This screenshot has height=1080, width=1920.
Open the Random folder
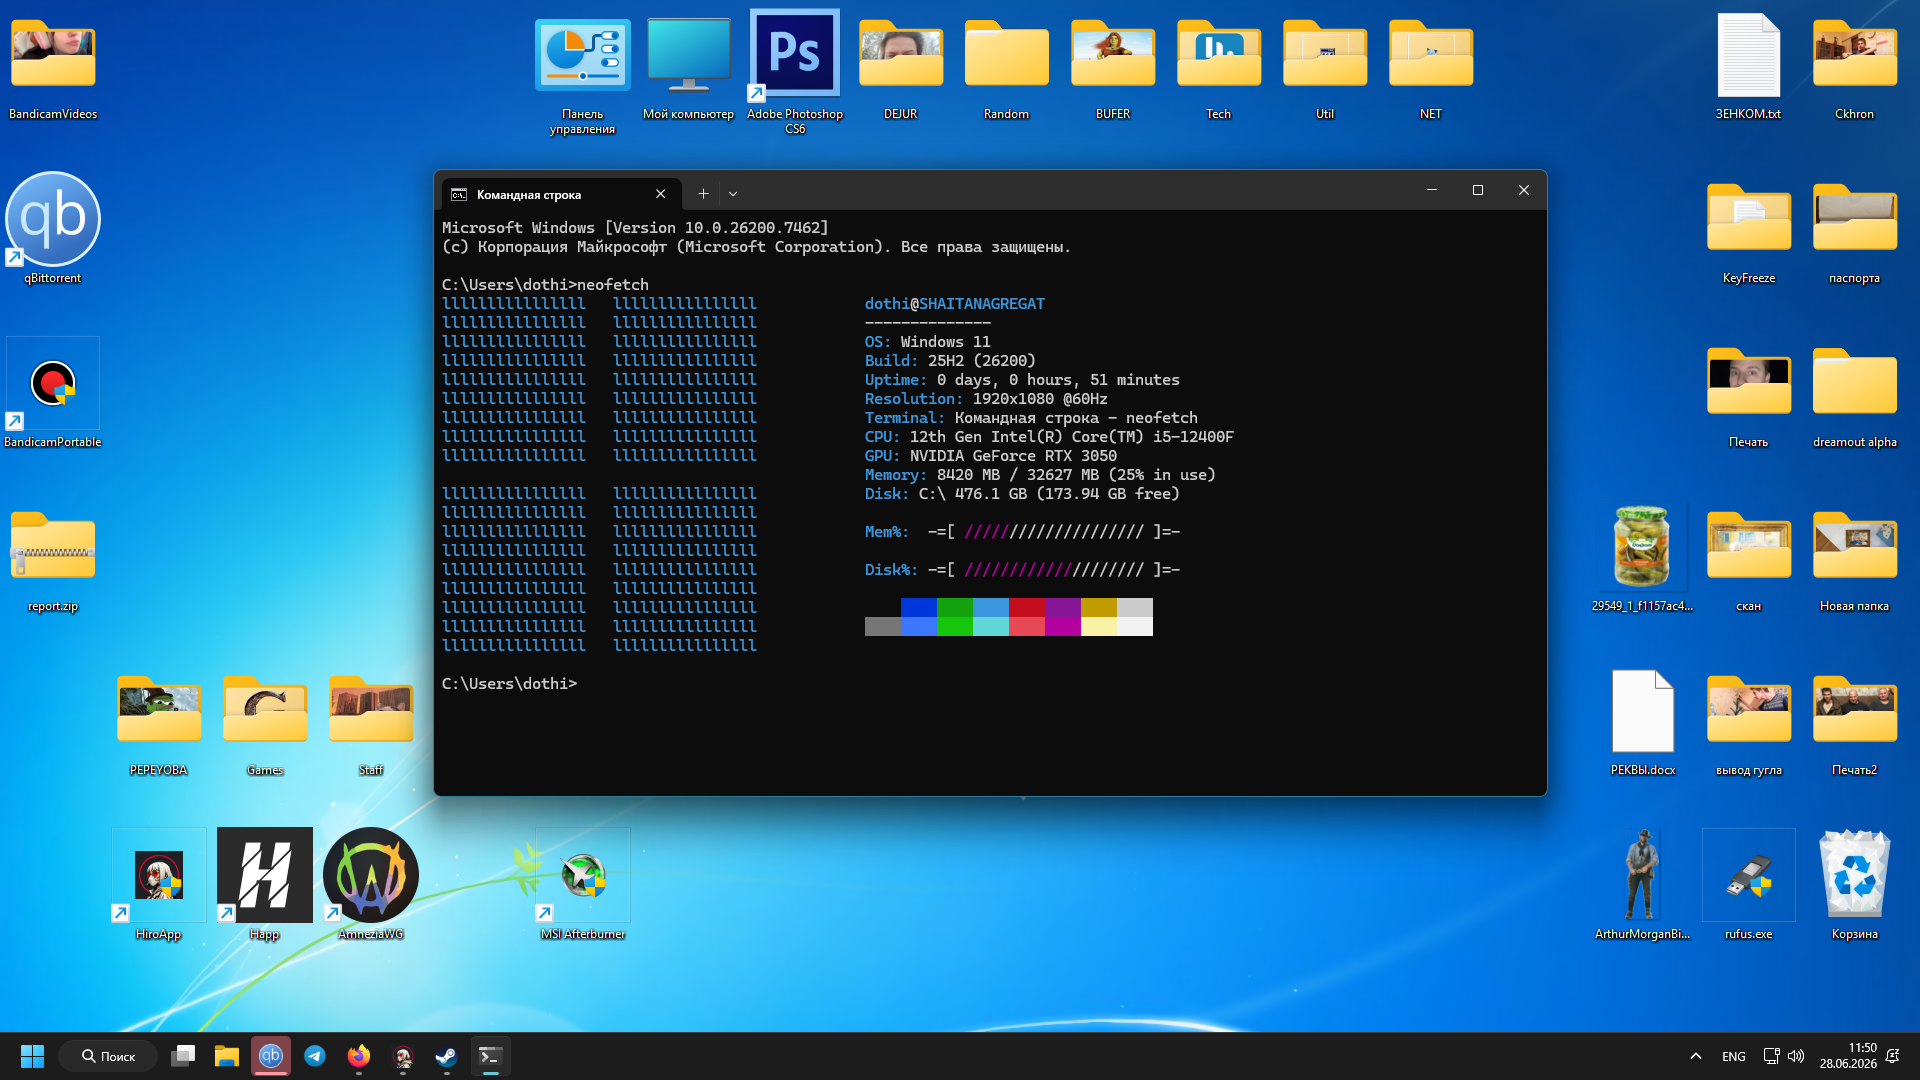[x=1007, y=68]
